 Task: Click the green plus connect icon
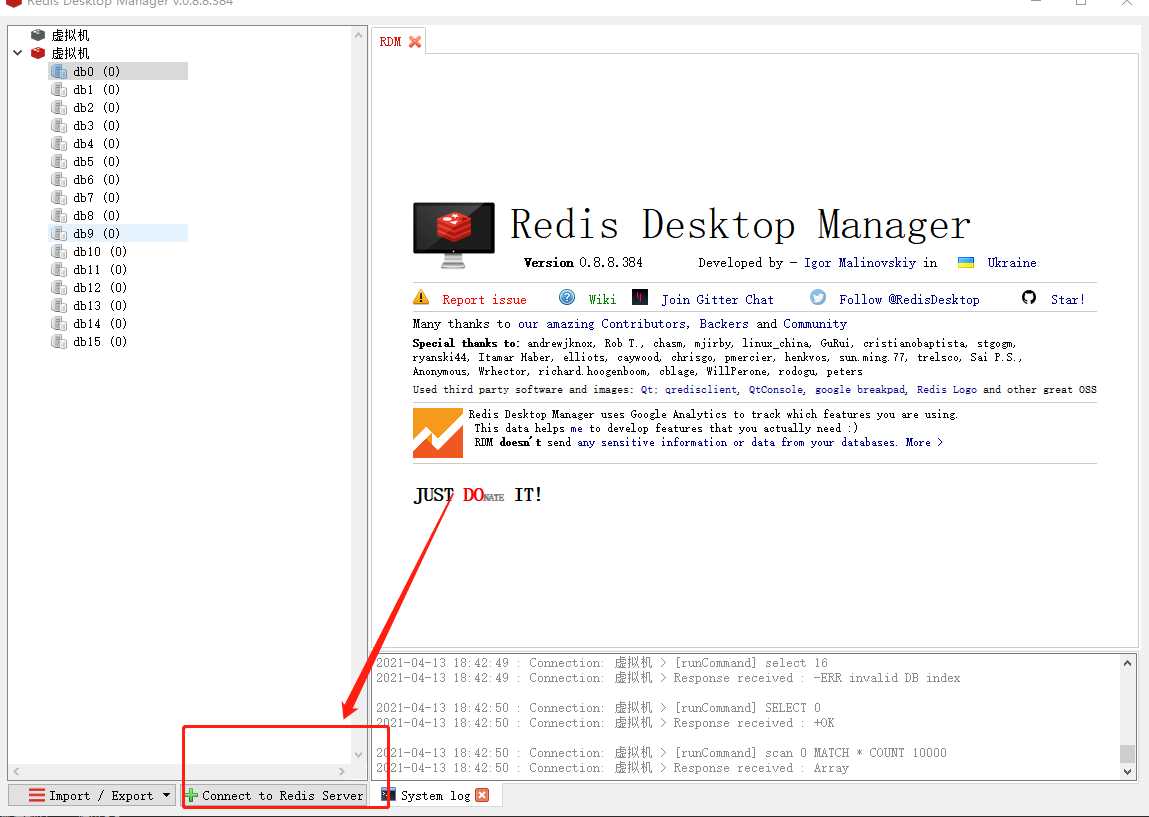coord(191,796)
